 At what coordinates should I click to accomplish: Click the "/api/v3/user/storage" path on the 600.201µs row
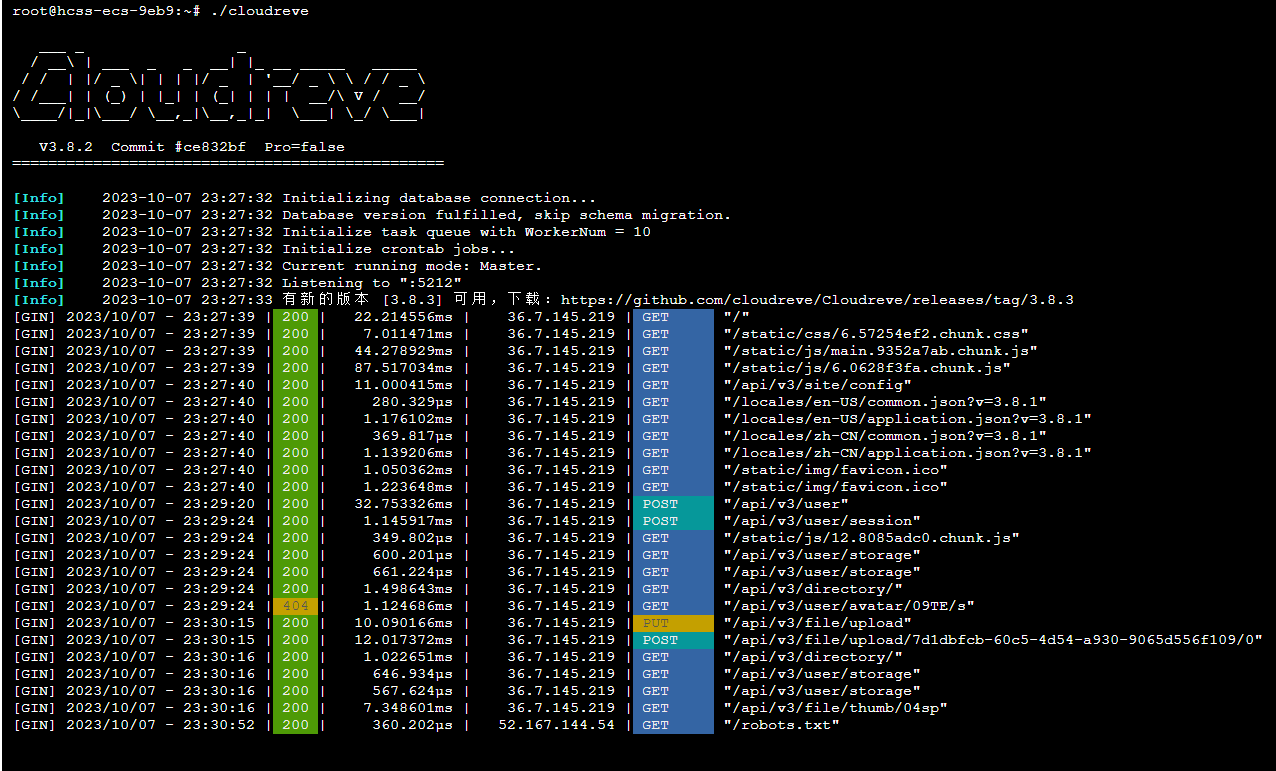coord(822,555)
